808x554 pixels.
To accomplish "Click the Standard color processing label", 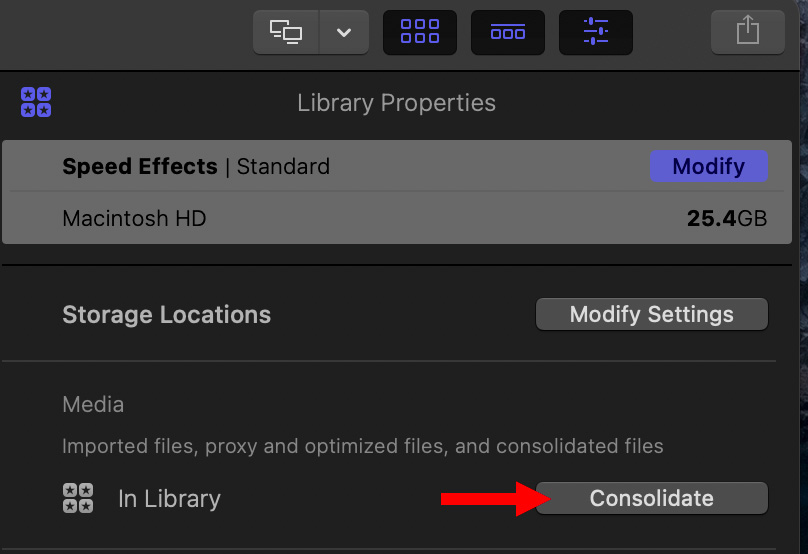I will [x=283, y=166].
